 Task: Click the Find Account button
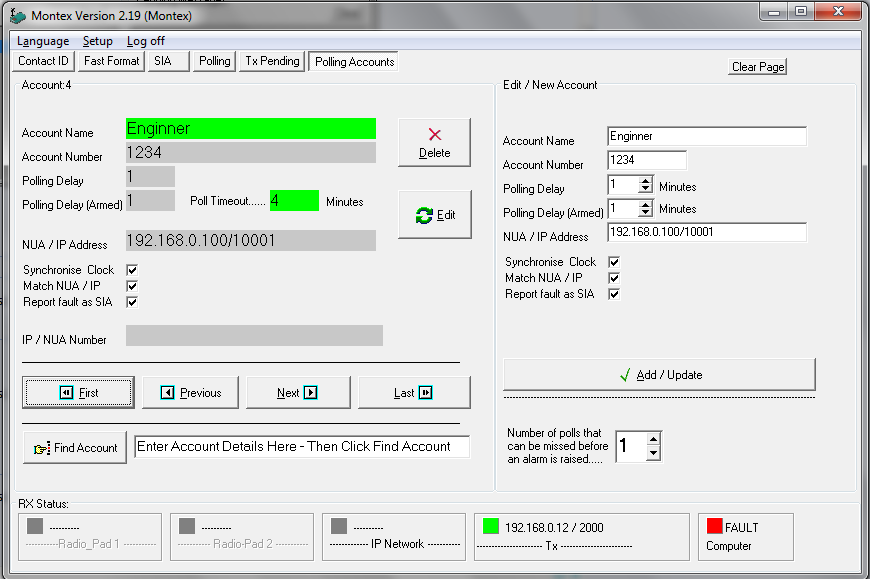pos(75,448)
